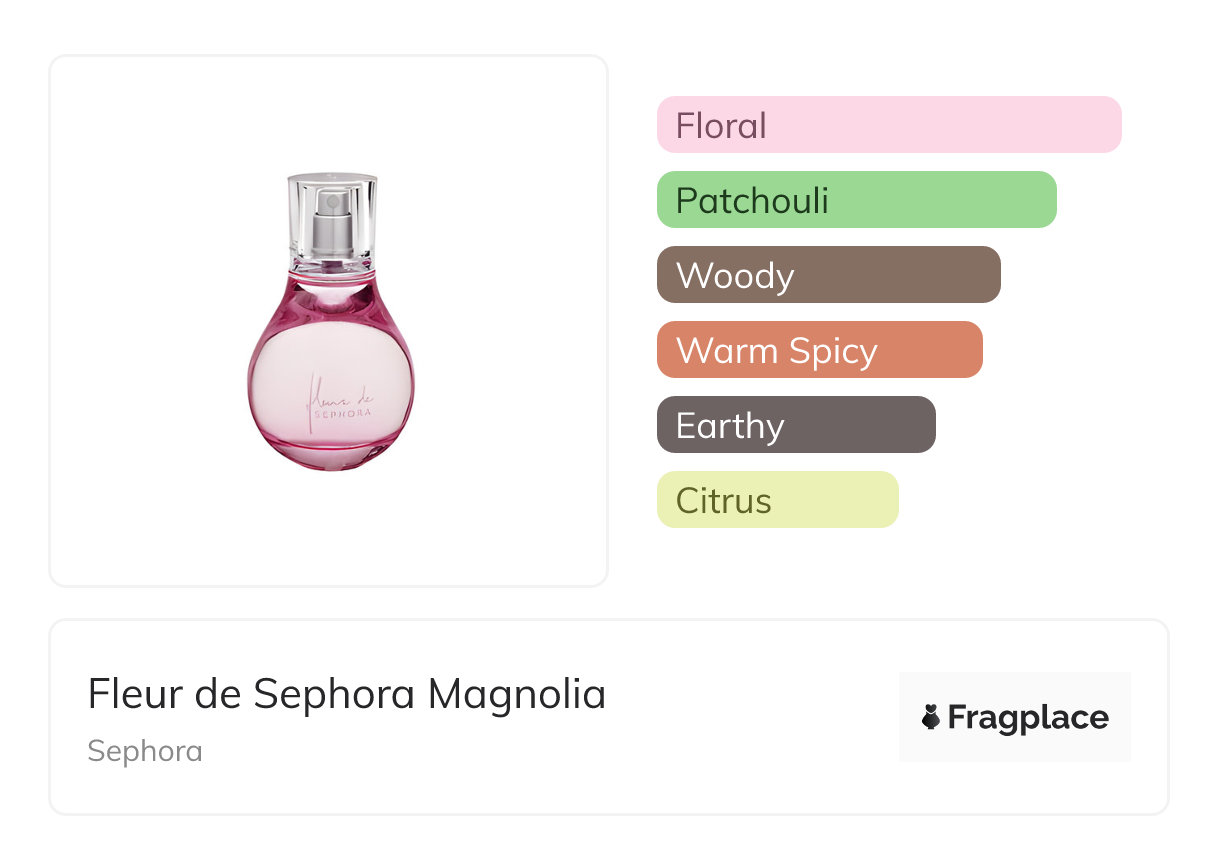This screenshot has width=1218, height=864.
Task: Click the Fragplace perfume bottle logo icon
Action: click(x=931, y=718)
